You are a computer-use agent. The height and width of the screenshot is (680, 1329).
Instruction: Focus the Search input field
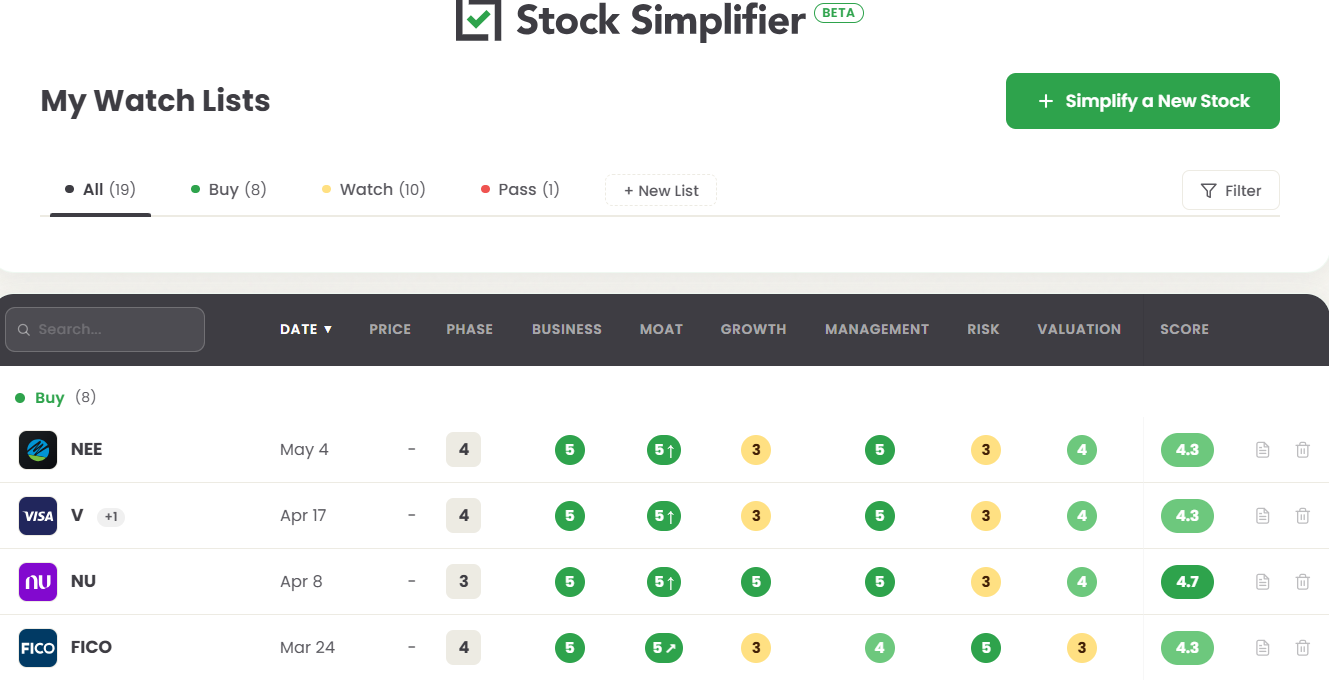(x=105, y=329)
